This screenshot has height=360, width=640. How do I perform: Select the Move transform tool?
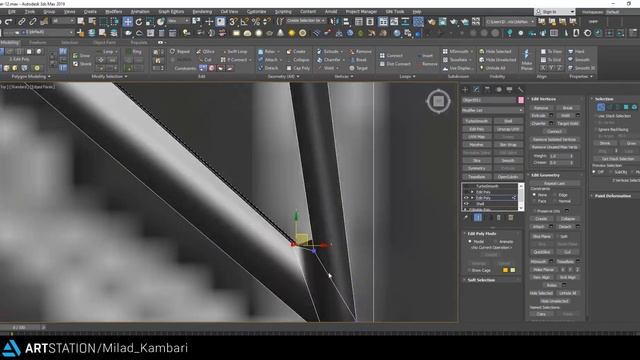point(128,22)
